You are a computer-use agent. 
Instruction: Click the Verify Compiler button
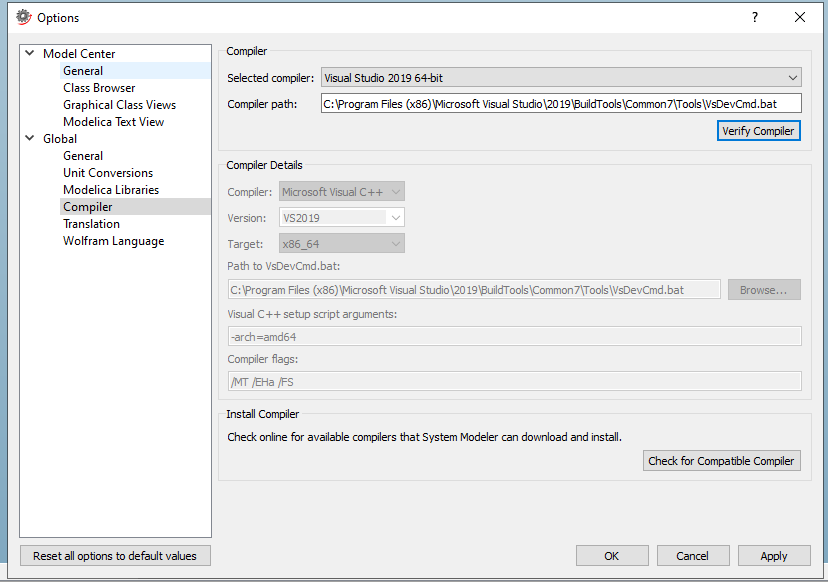click(x=758, y=131)
